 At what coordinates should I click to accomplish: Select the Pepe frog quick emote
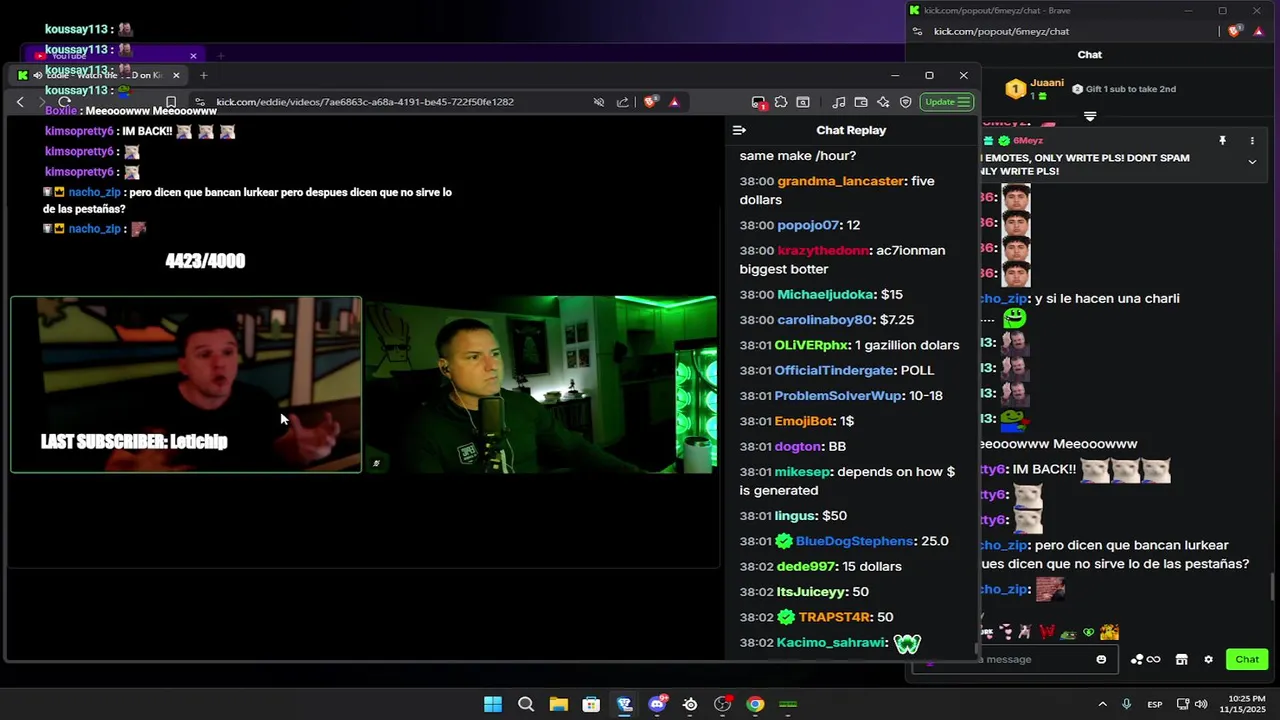click(x=1068, y=633)
